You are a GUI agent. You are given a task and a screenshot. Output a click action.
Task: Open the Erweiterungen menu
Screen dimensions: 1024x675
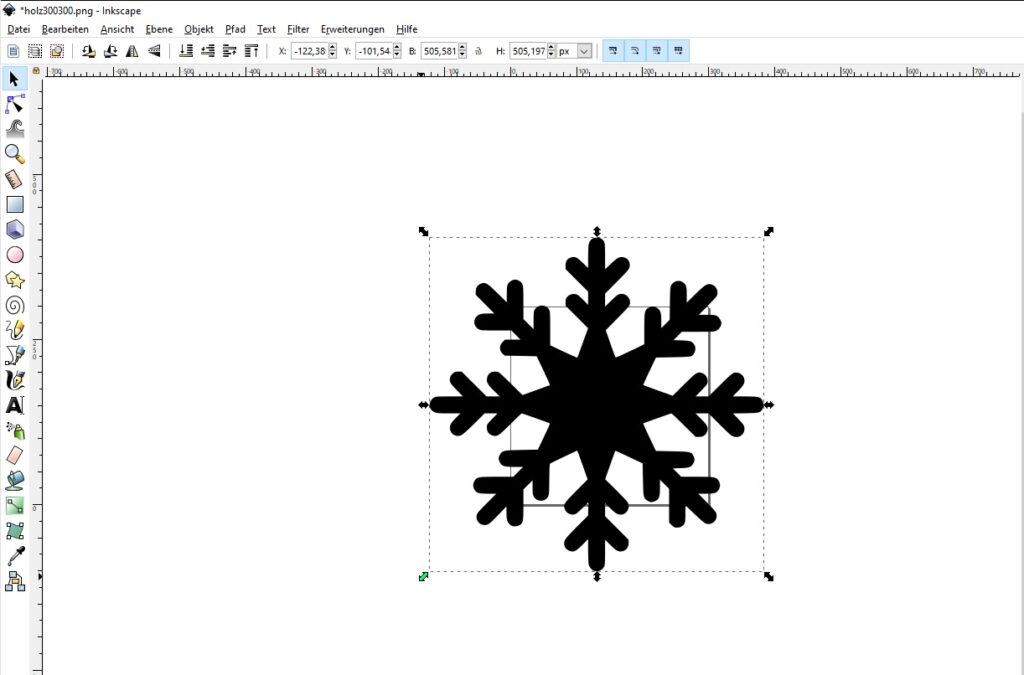pyautogui.click(x=352, y=29)
